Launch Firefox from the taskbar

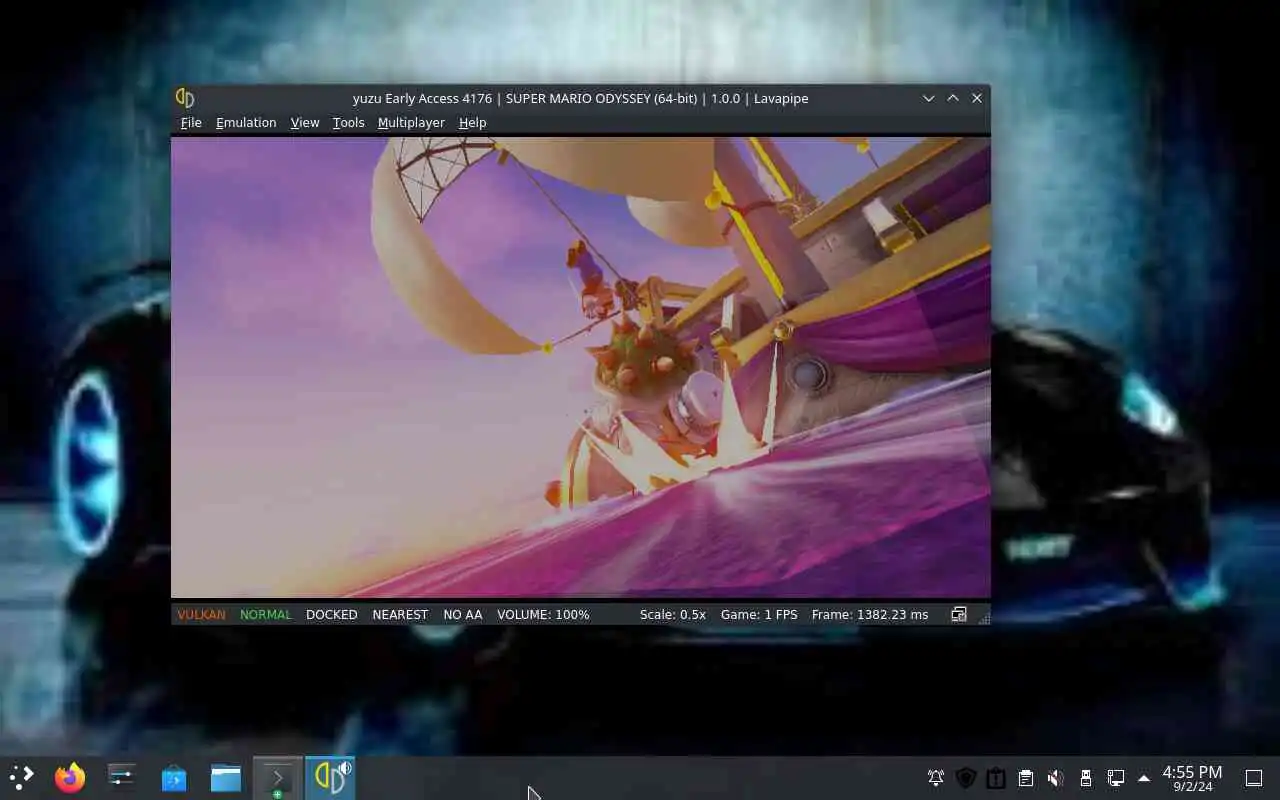coord(70,777)
